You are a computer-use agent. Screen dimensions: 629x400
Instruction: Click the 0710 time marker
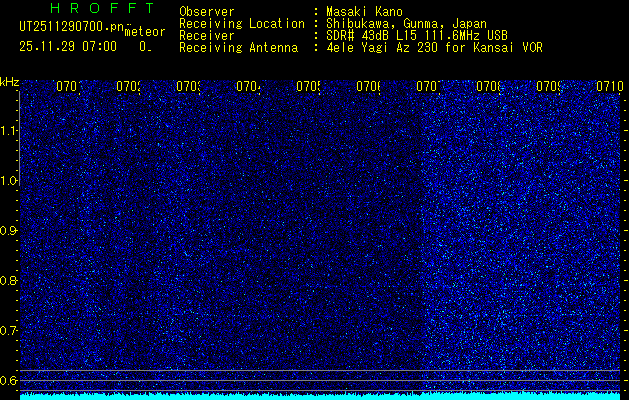[x=609, y=86]
